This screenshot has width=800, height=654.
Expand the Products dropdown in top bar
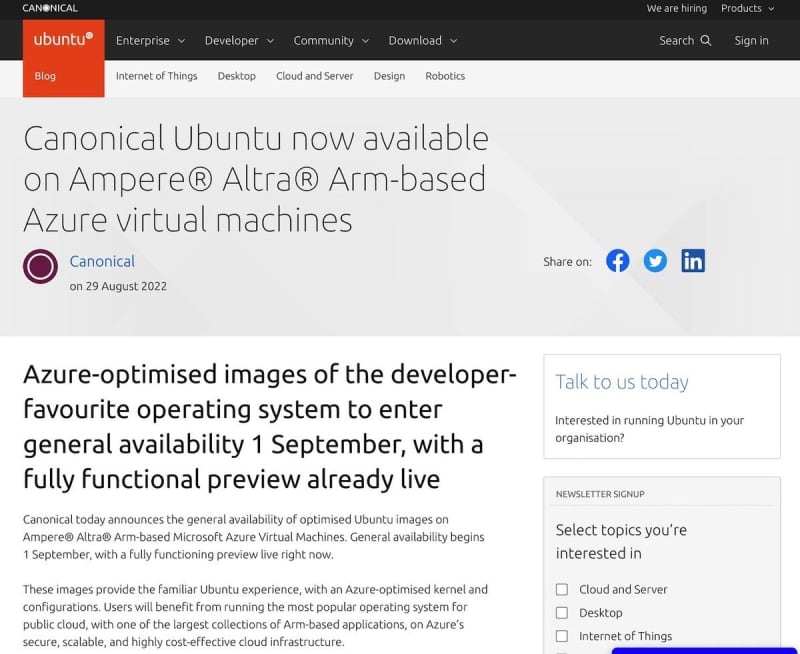[747, 8]
